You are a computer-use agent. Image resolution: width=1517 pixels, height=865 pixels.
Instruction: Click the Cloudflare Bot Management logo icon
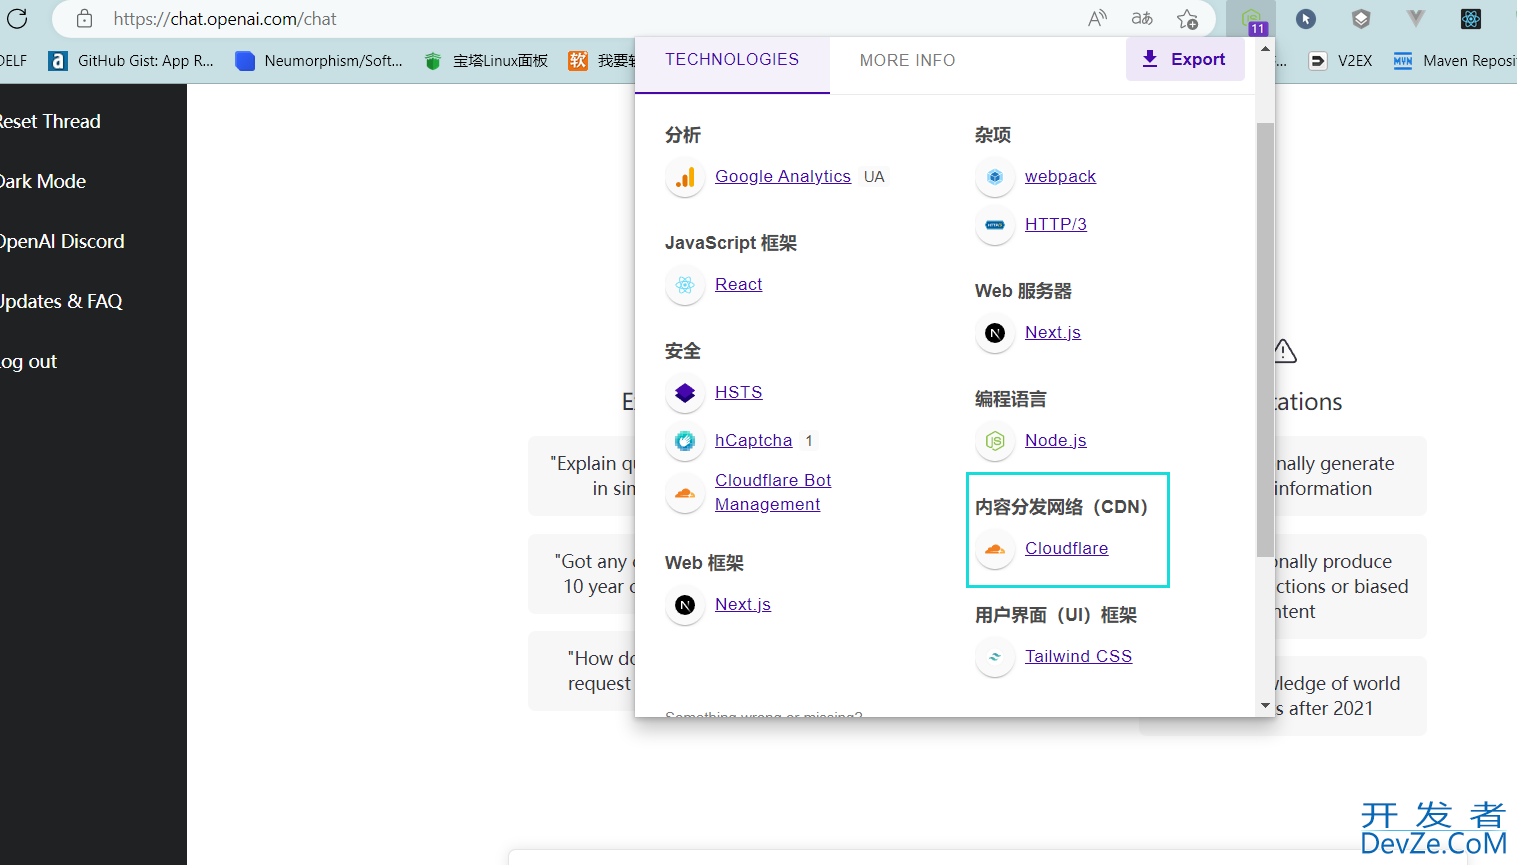[x=685, y=493]
